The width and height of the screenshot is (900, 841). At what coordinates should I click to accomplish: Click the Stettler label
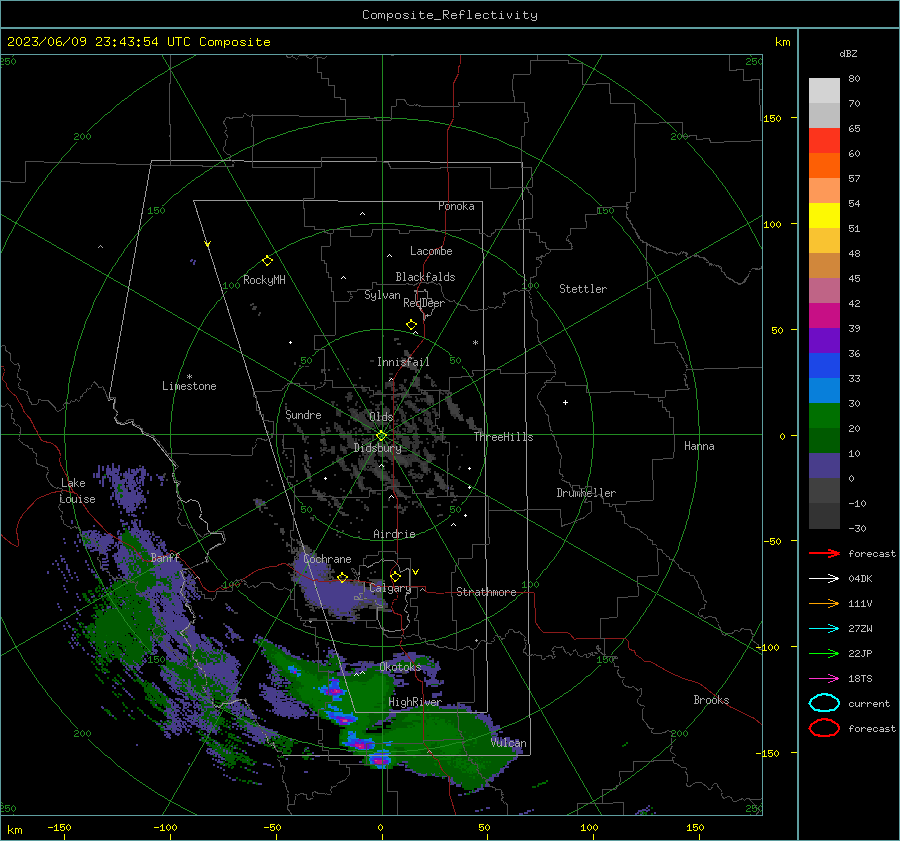pyautogui.click(x=583, y=289)
